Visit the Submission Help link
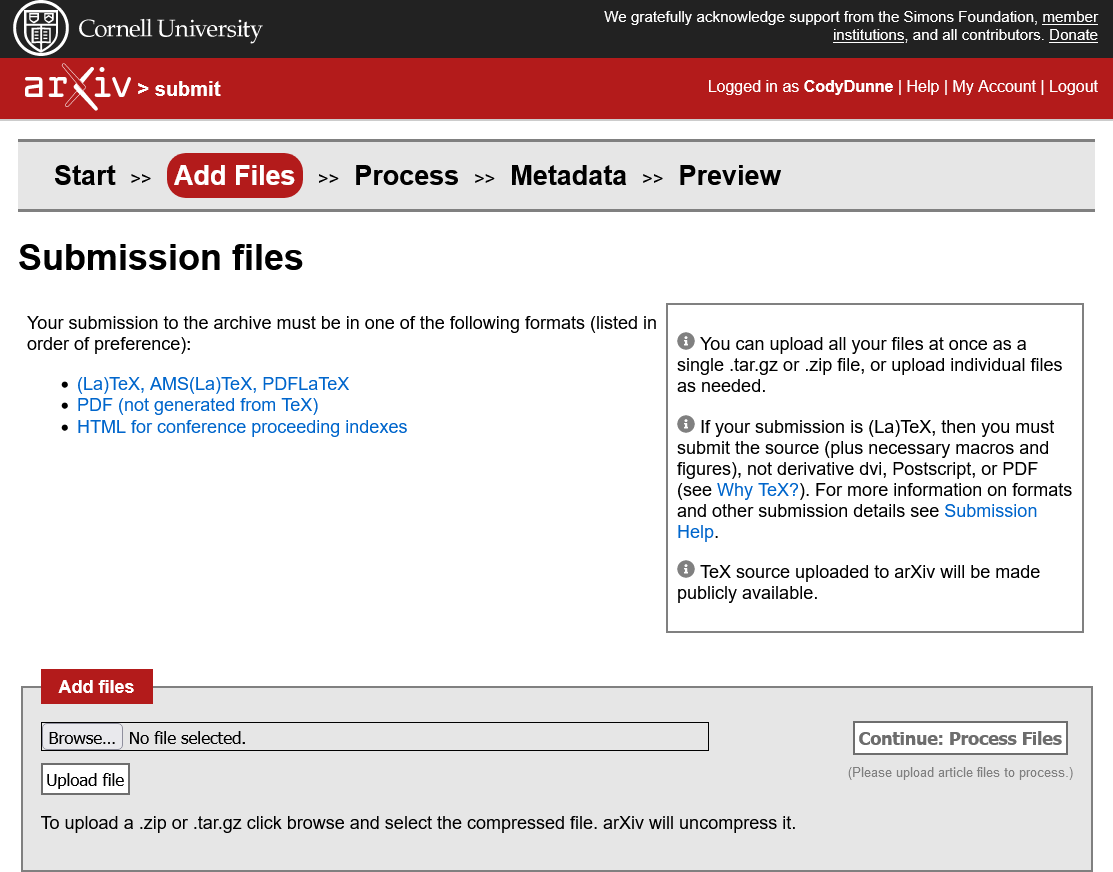 (990, 511)
